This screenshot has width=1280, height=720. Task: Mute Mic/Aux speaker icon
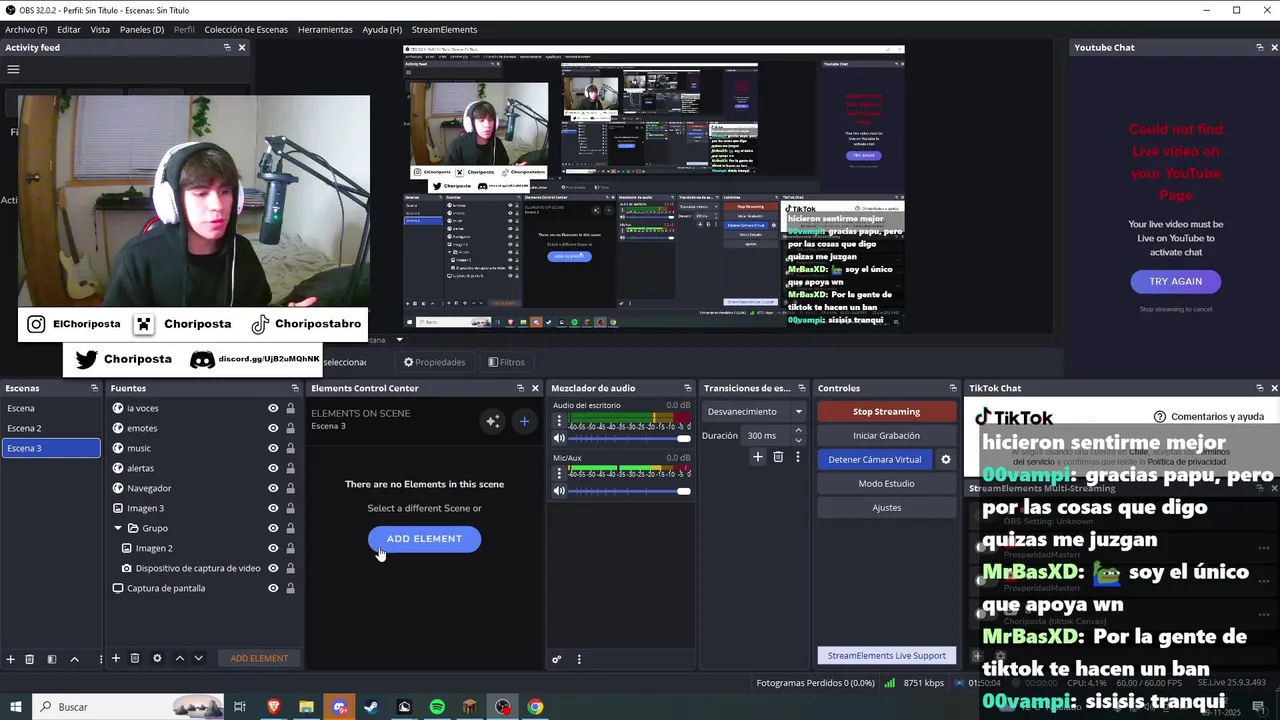(559, 490)
